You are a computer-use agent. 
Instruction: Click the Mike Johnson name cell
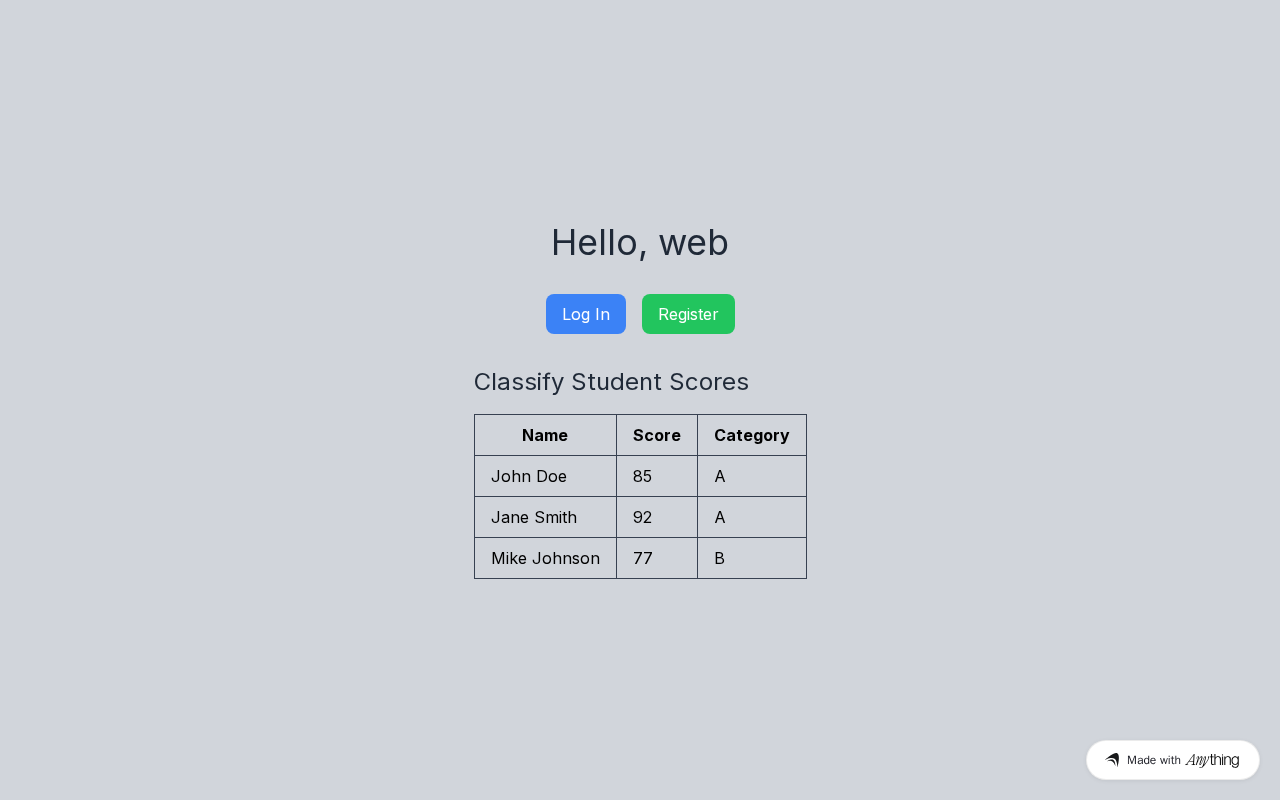(545, 558)
